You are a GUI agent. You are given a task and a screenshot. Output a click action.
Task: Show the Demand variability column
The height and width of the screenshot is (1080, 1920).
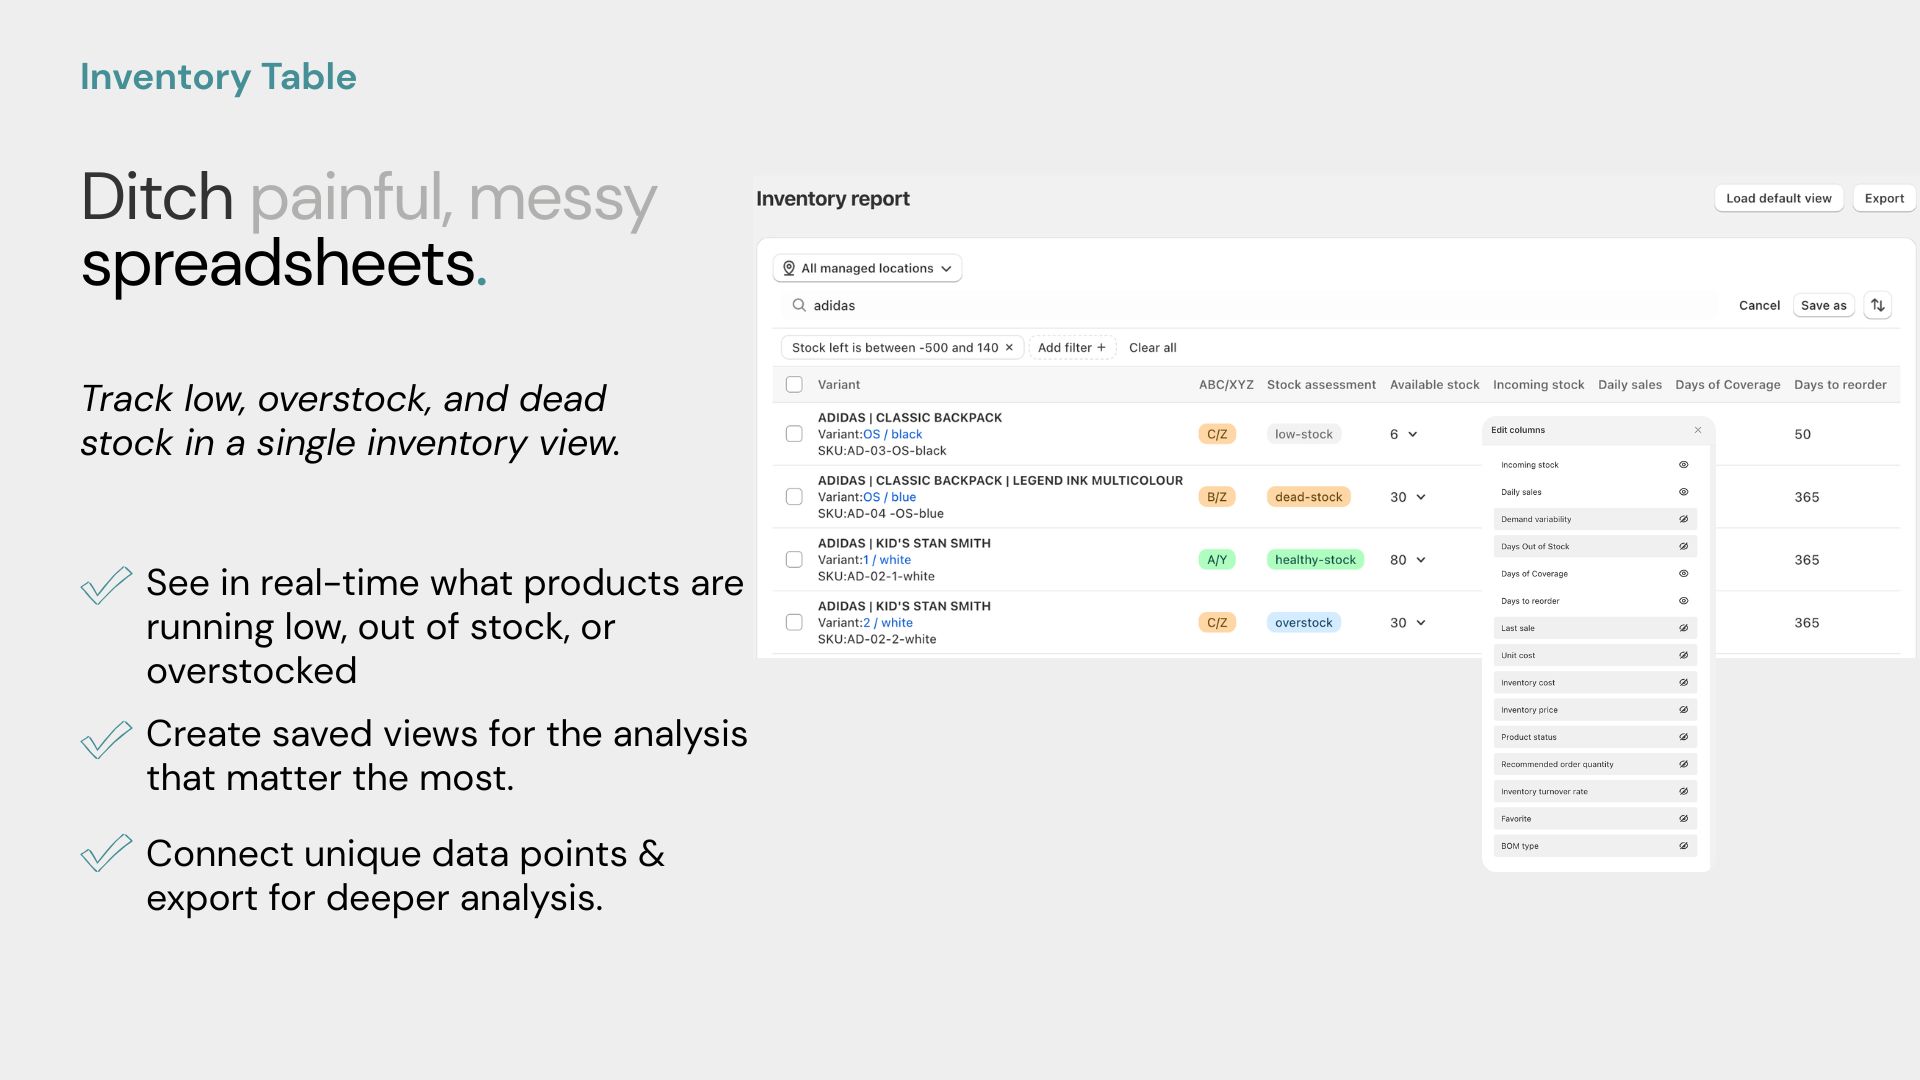(x=1683, y=519)
